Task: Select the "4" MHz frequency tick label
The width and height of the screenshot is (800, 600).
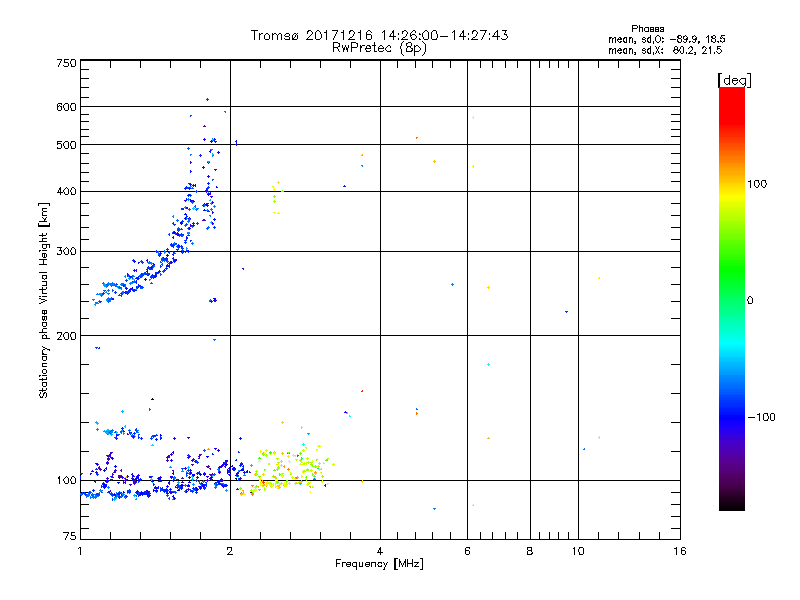Action: click(x=380, y=551)
